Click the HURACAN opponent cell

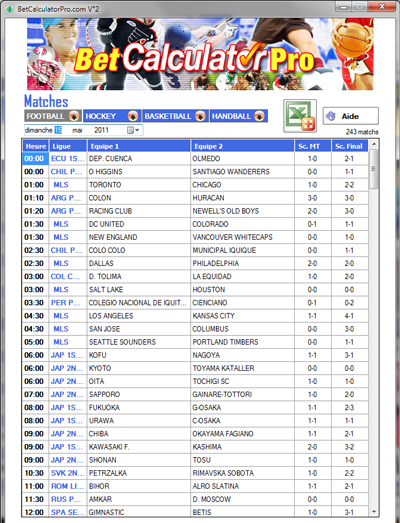(243, 198)
